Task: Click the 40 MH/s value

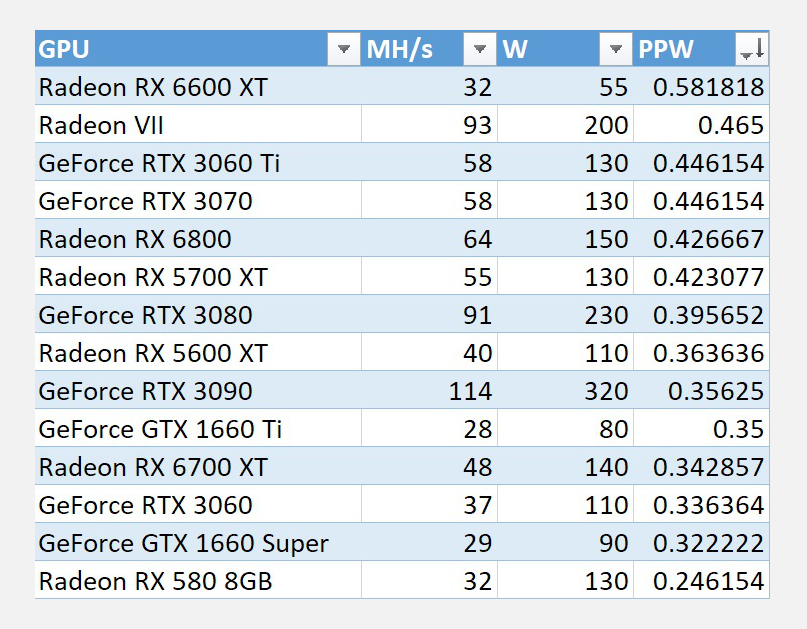Action: (478, 353)
